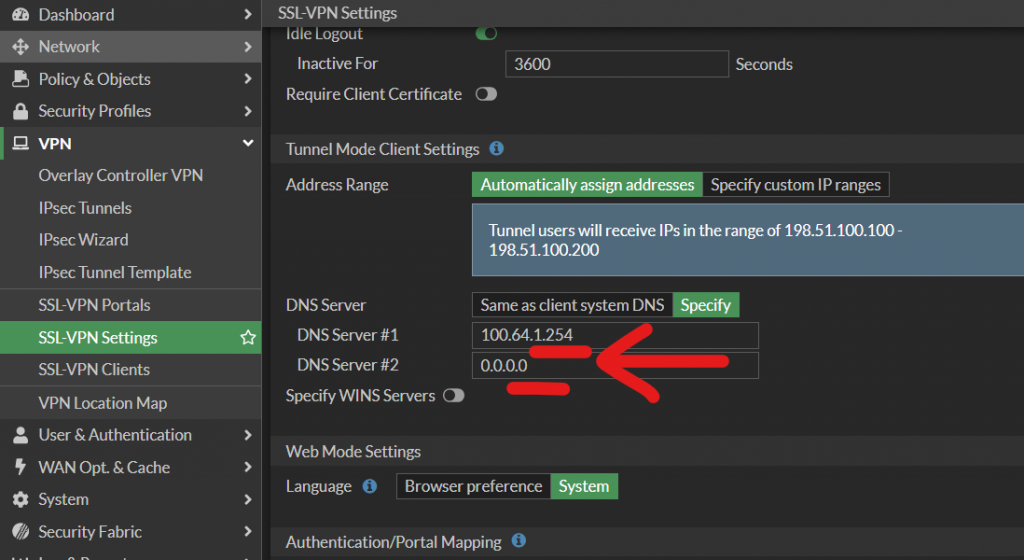The height and width of the screenshot is (560, 1024).
Task: Expand the Policy & Objects chevron
Action: [248, 78]
